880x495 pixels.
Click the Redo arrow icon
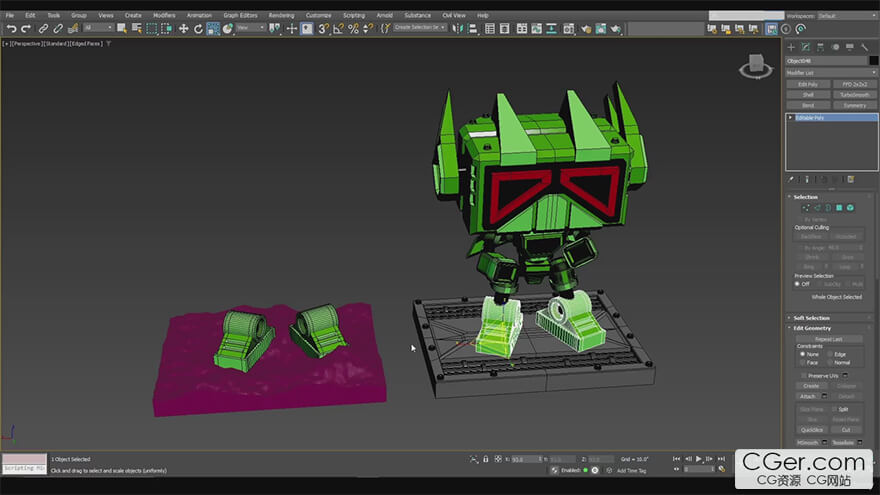click(26, 28)
